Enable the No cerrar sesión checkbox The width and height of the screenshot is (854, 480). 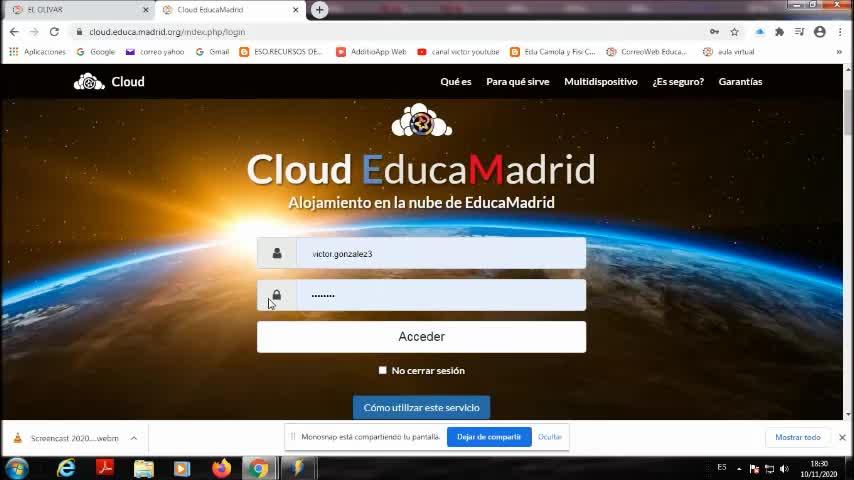(x=382, y=370)
